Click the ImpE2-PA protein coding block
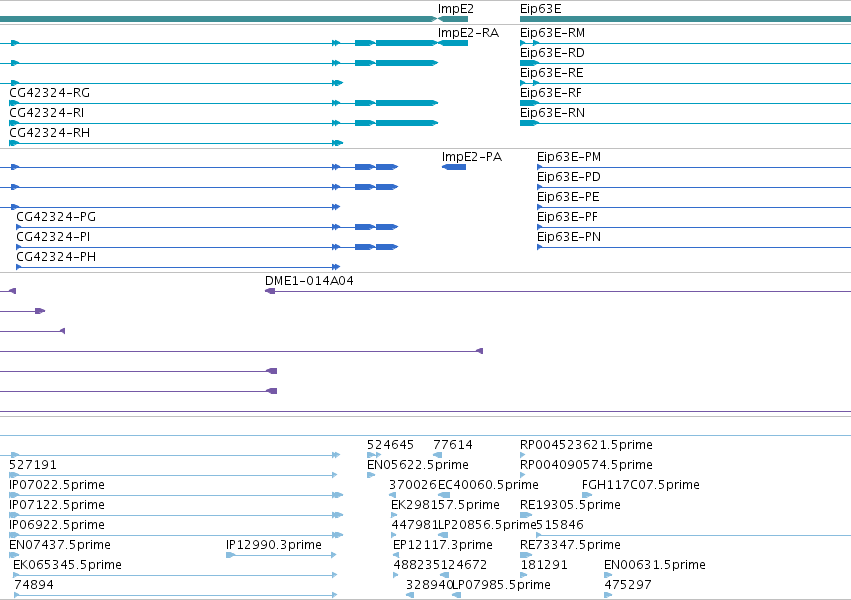Image resolution: width=851 pixels, height=600 pixels. [454, 167]
